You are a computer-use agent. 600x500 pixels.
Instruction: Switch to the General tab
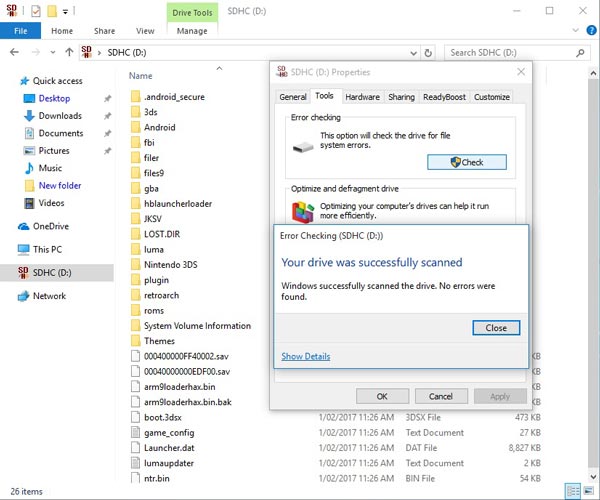pyautogui.click(x=293, y=97)
